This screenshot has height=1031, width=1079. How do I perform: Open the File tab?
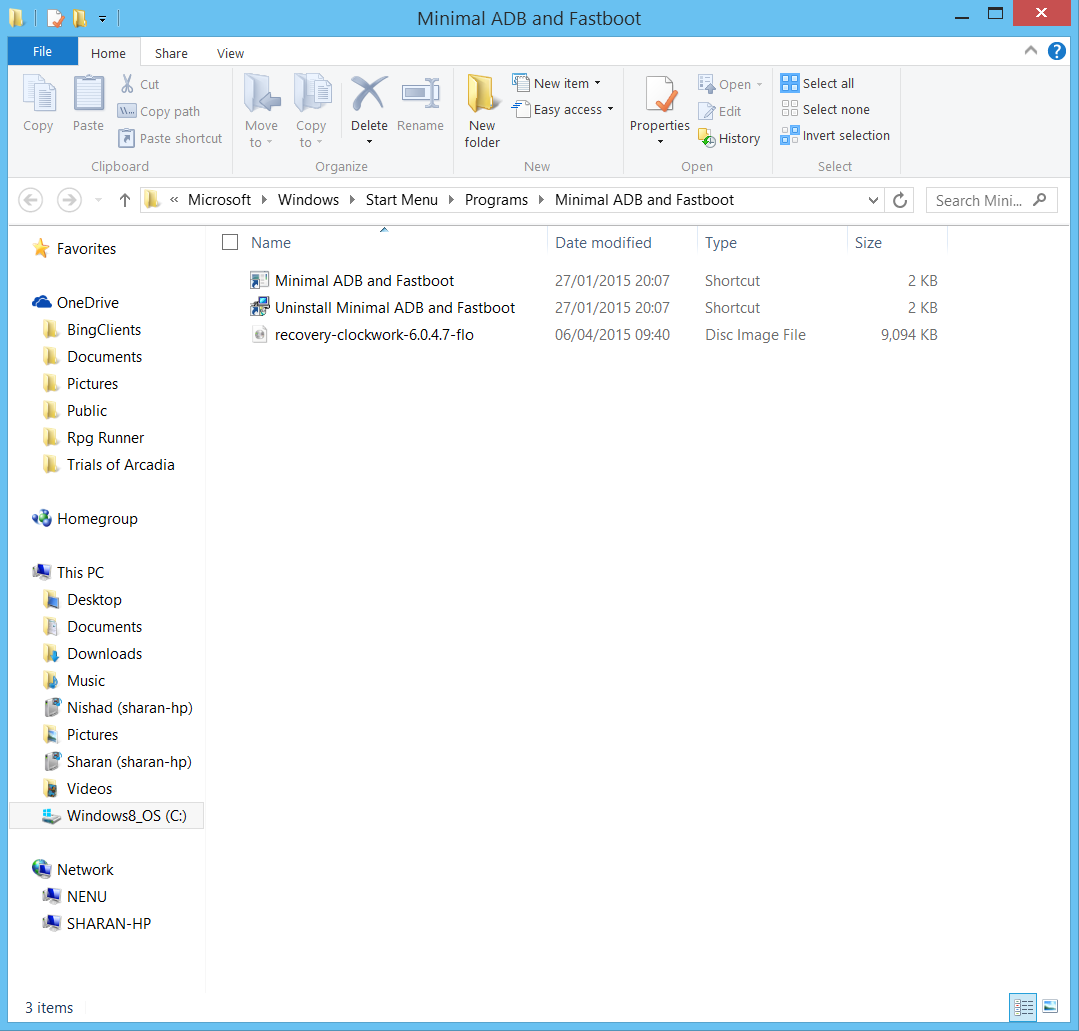click(x=42, y=51)
